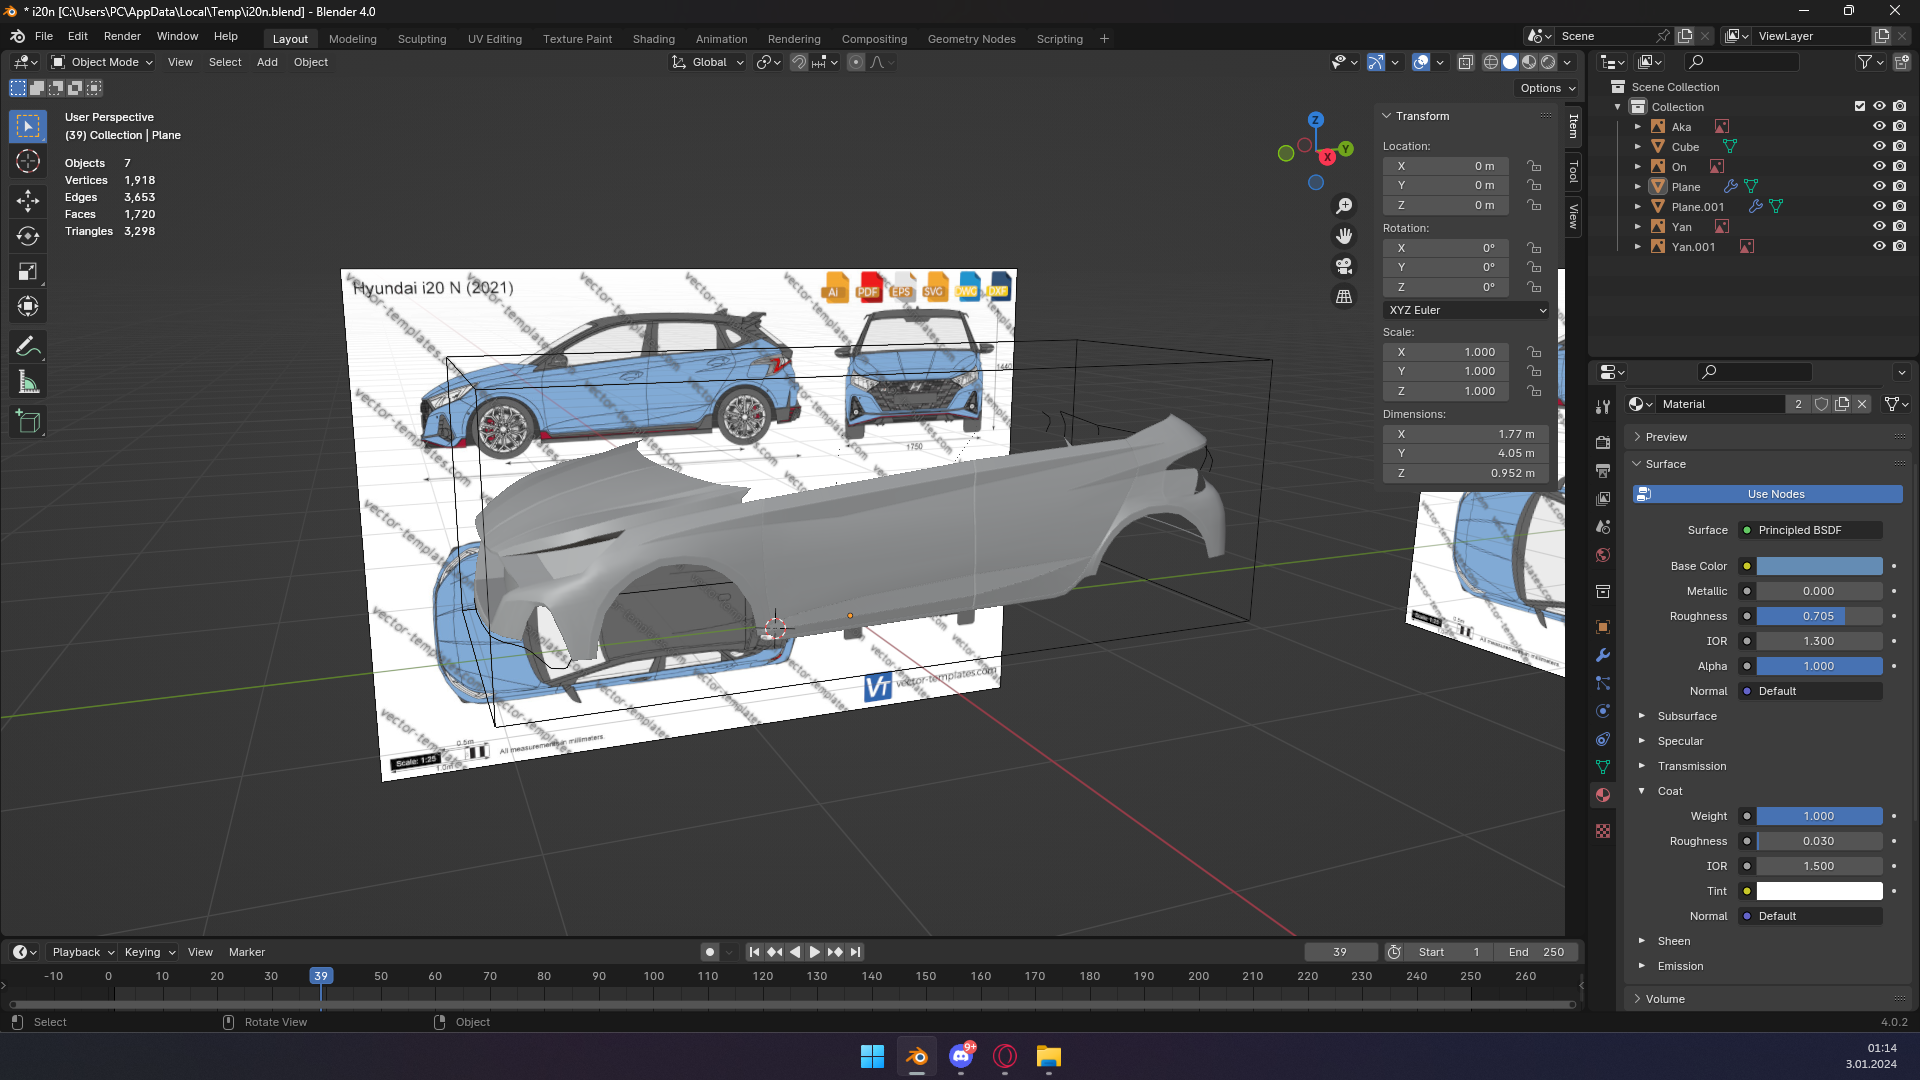Switch to the Shading workspace tab
Viewport: 1920px width, 1080px height.
coord(653,39)
